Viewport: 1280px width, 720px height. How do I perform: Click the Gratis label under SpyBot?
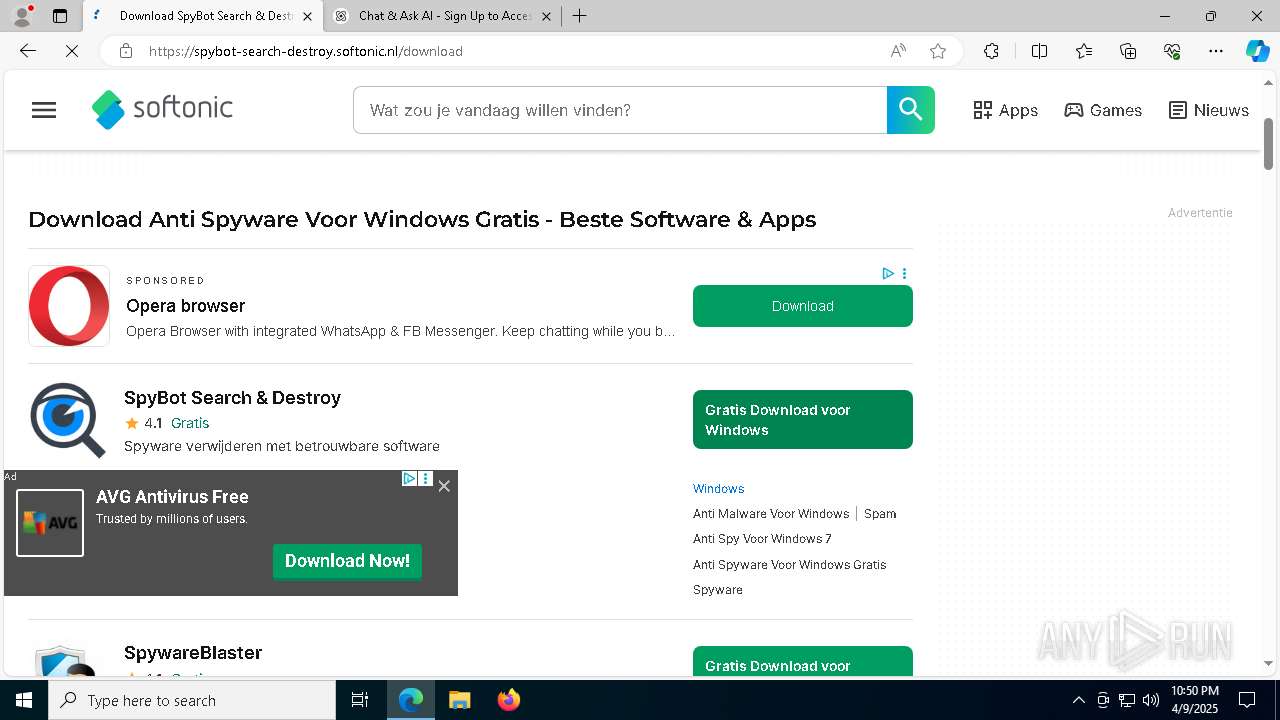coord(190,423)
